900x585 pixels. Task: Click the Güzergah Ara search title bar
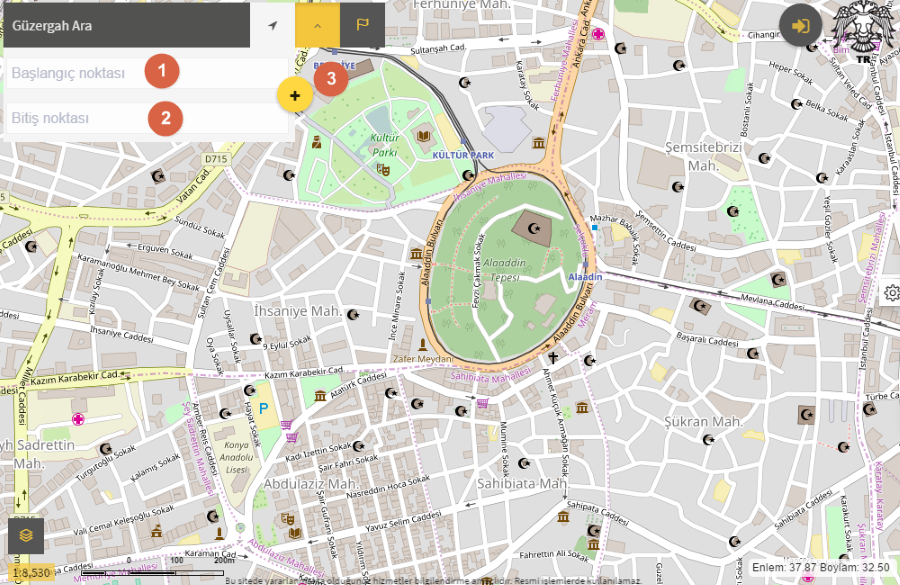125,25
